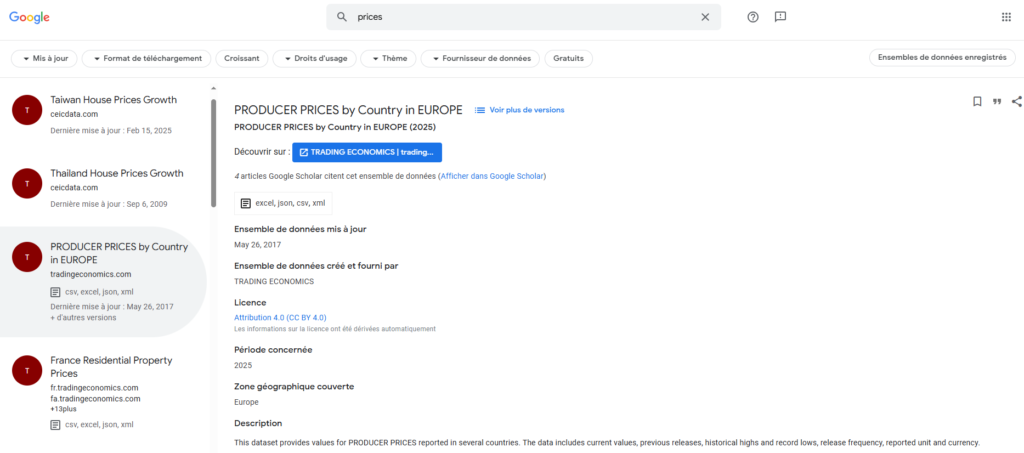Image resolution: width=1024 pixels, height=453 pixels.
Task: Bookmark this dataset with save icon
Action: [977, 101]
